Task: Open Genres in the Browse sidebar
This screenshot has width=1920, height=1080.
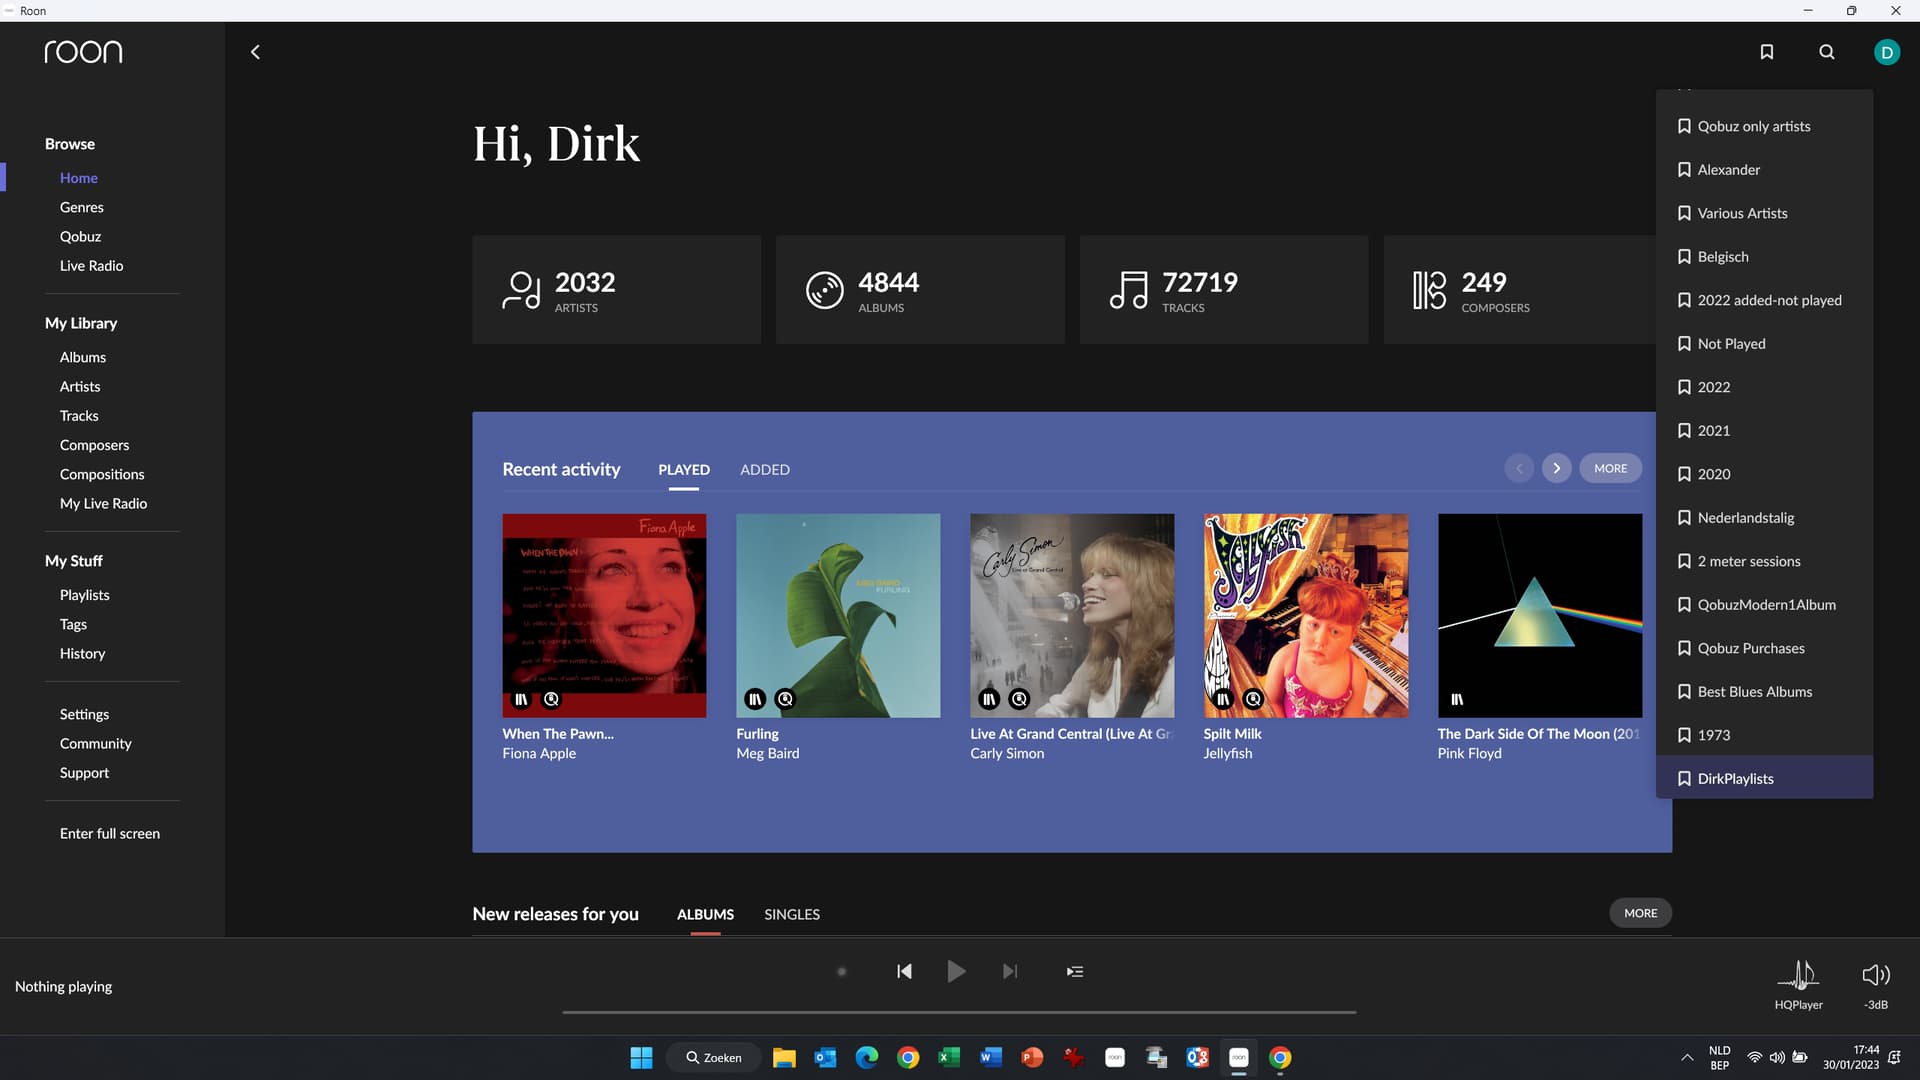Action: tap(81, 207)
